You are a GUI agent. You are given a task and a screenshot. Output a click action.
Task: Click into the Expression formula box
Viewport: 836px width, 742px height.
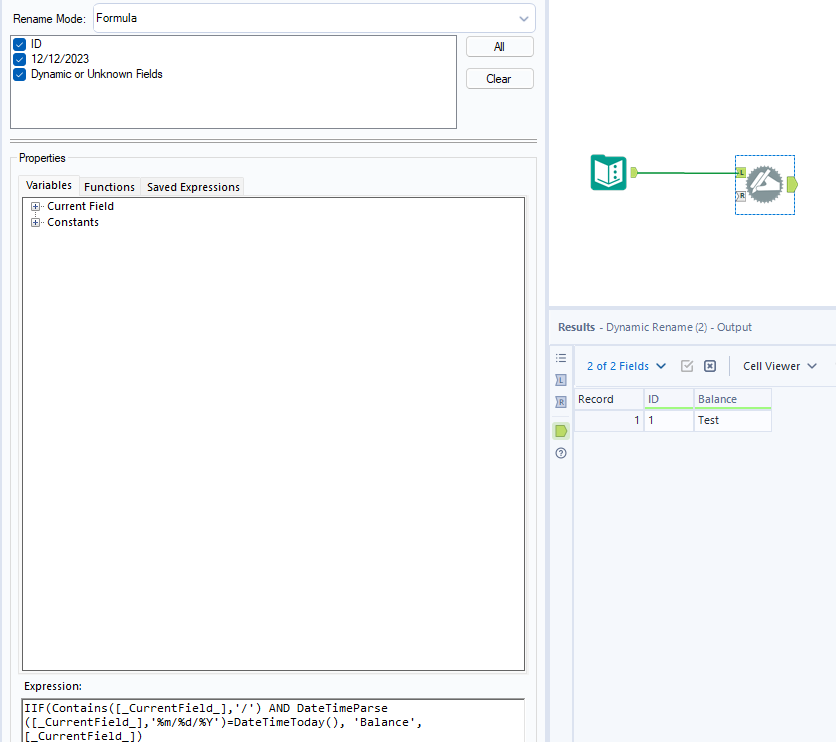[273, 721]
